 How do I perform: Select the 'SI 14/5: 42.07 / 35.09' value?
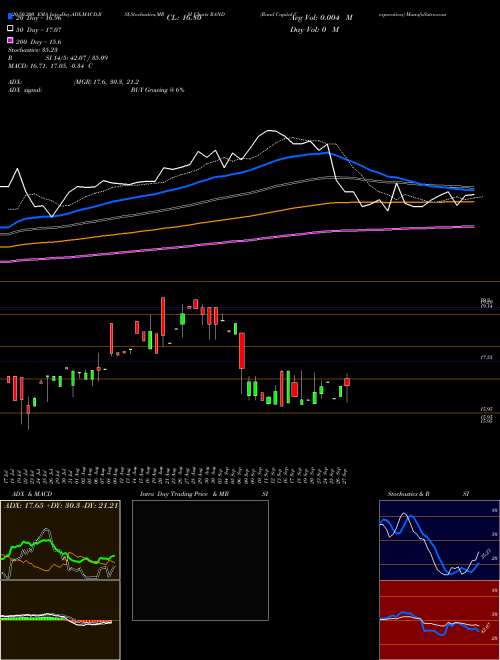(x=75, y=58)
